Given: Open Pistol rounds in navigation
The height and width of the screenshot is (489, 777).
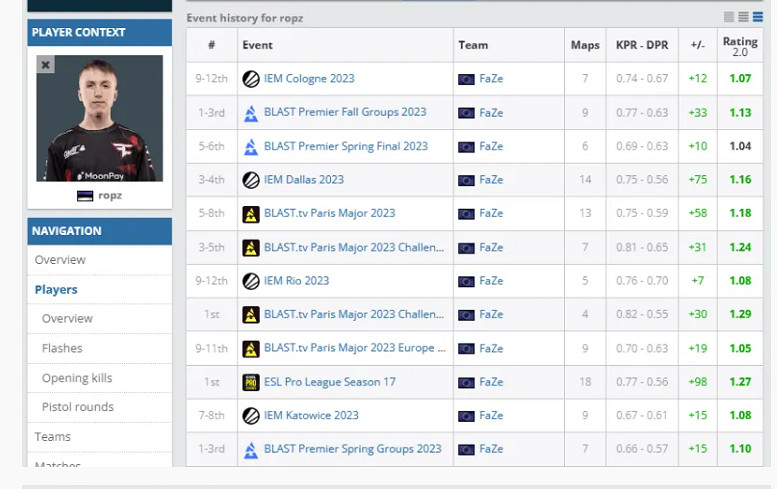Looking at the screenshot, I should pos(77,407).
